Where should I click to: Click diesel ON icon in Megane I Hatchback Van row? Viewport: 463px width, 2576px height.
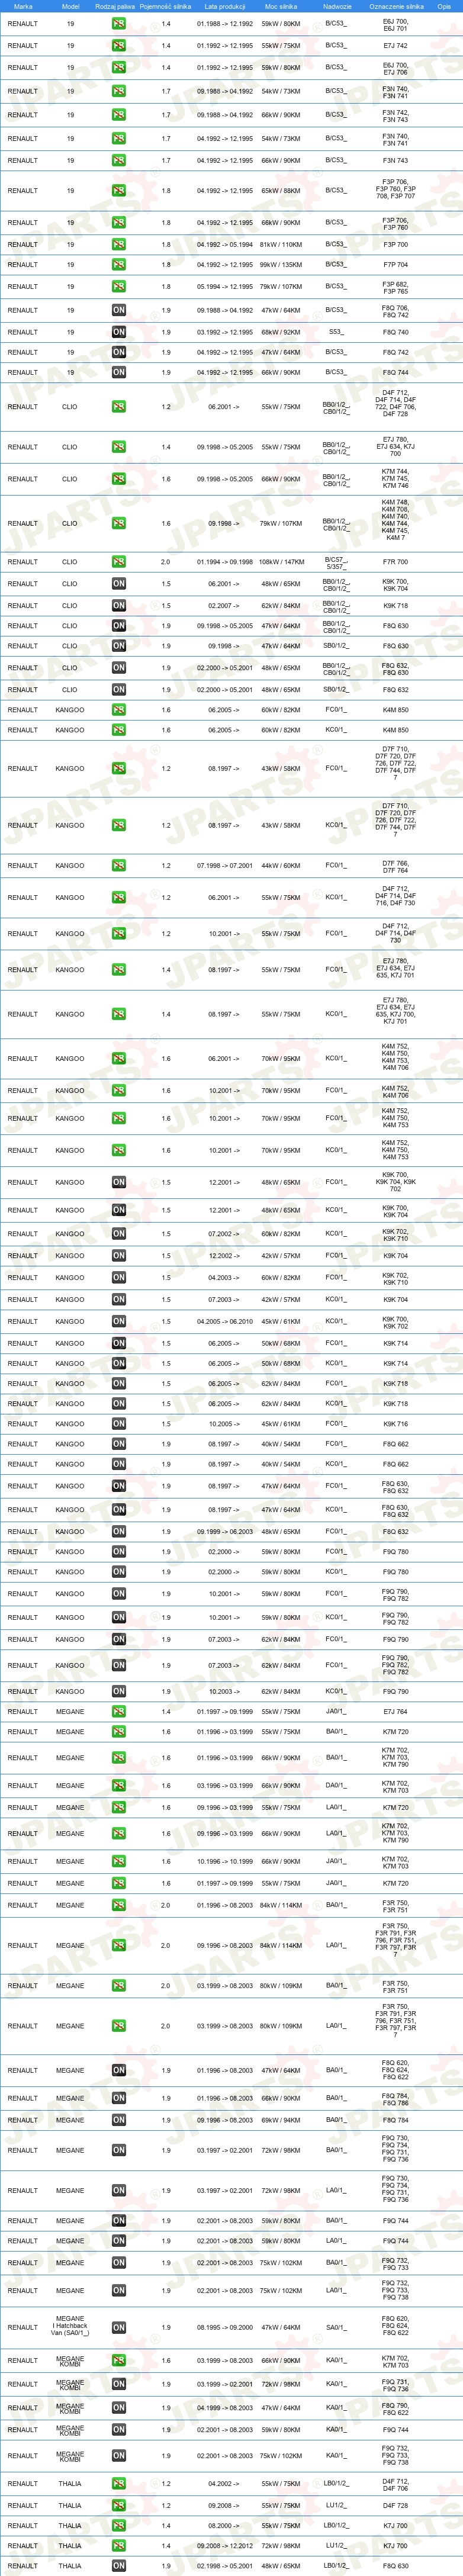pos(118,2327)
